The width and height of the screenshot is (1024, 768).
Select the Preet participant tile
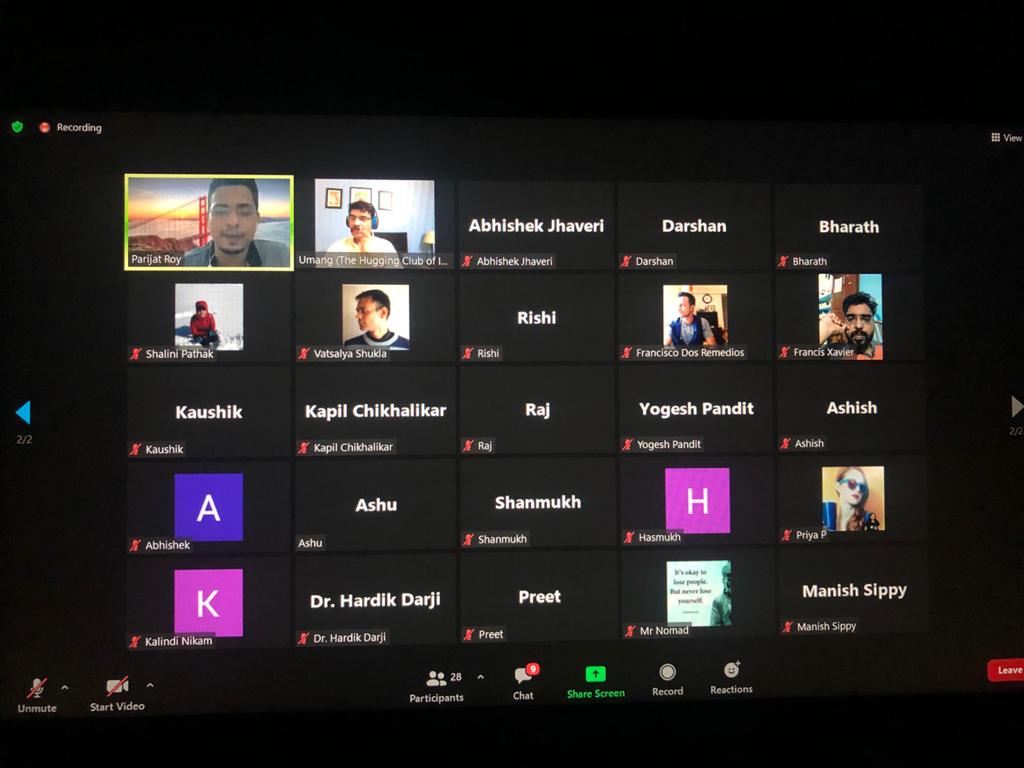click(539, 596)
